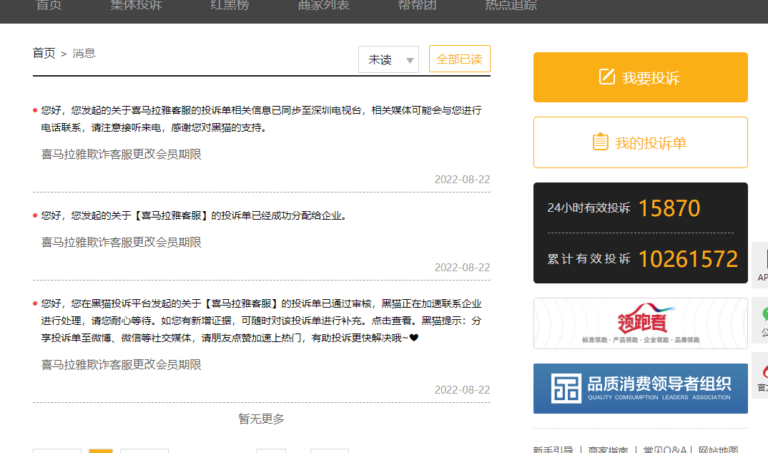Click the 首页 breadcrumb link
768x453 pixels.
coord(44,53)
